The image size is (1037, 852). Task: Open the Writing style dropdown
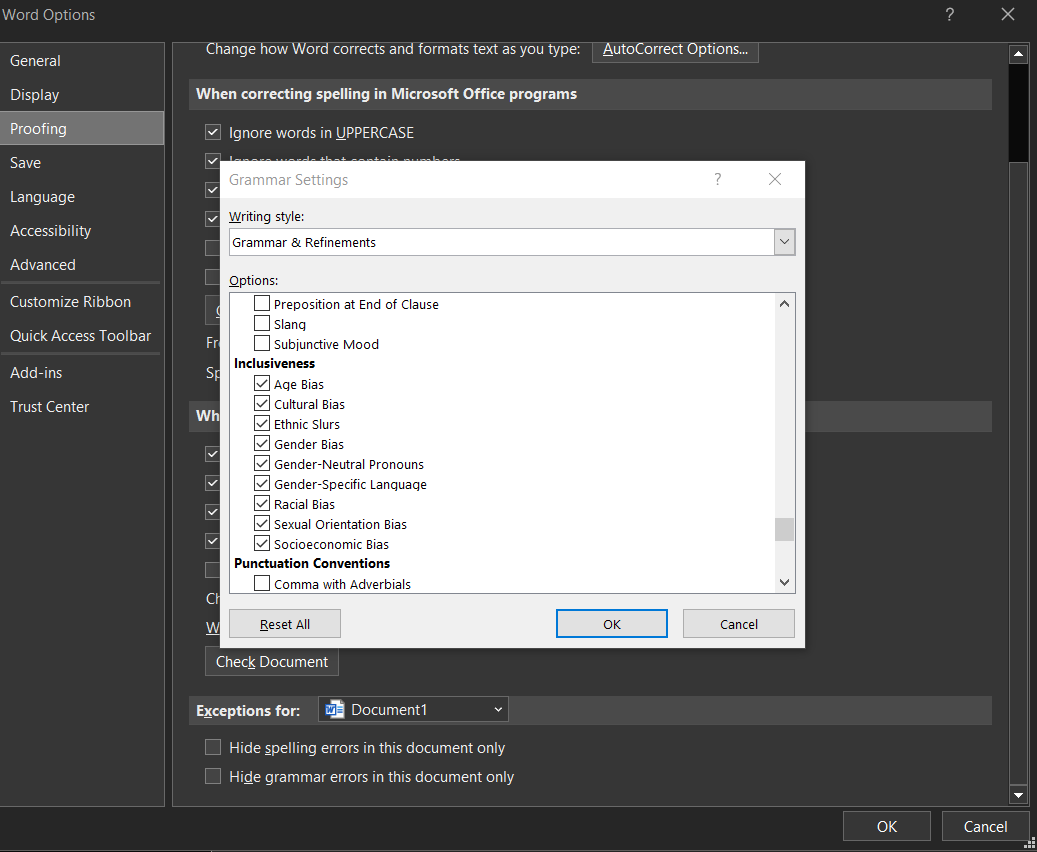(785, 241)
